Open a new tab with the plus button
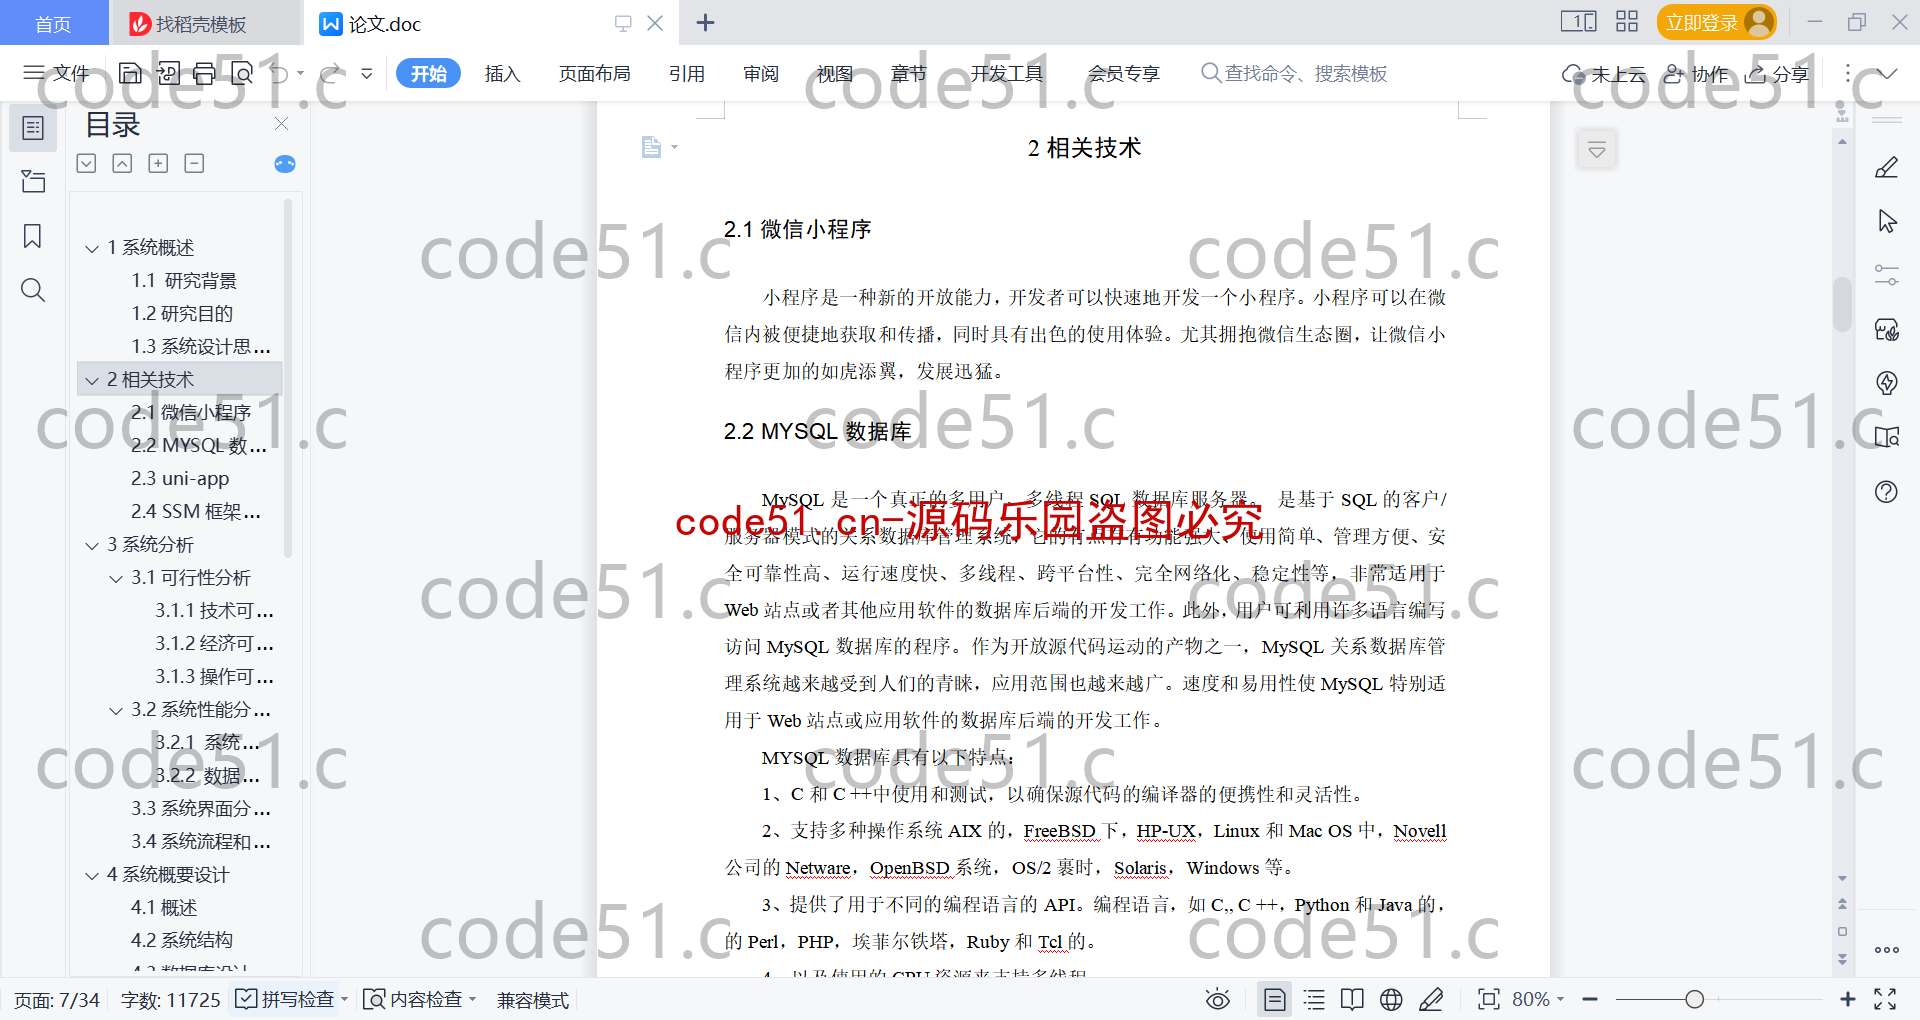 pyautogui.click(x=705, y=22)
